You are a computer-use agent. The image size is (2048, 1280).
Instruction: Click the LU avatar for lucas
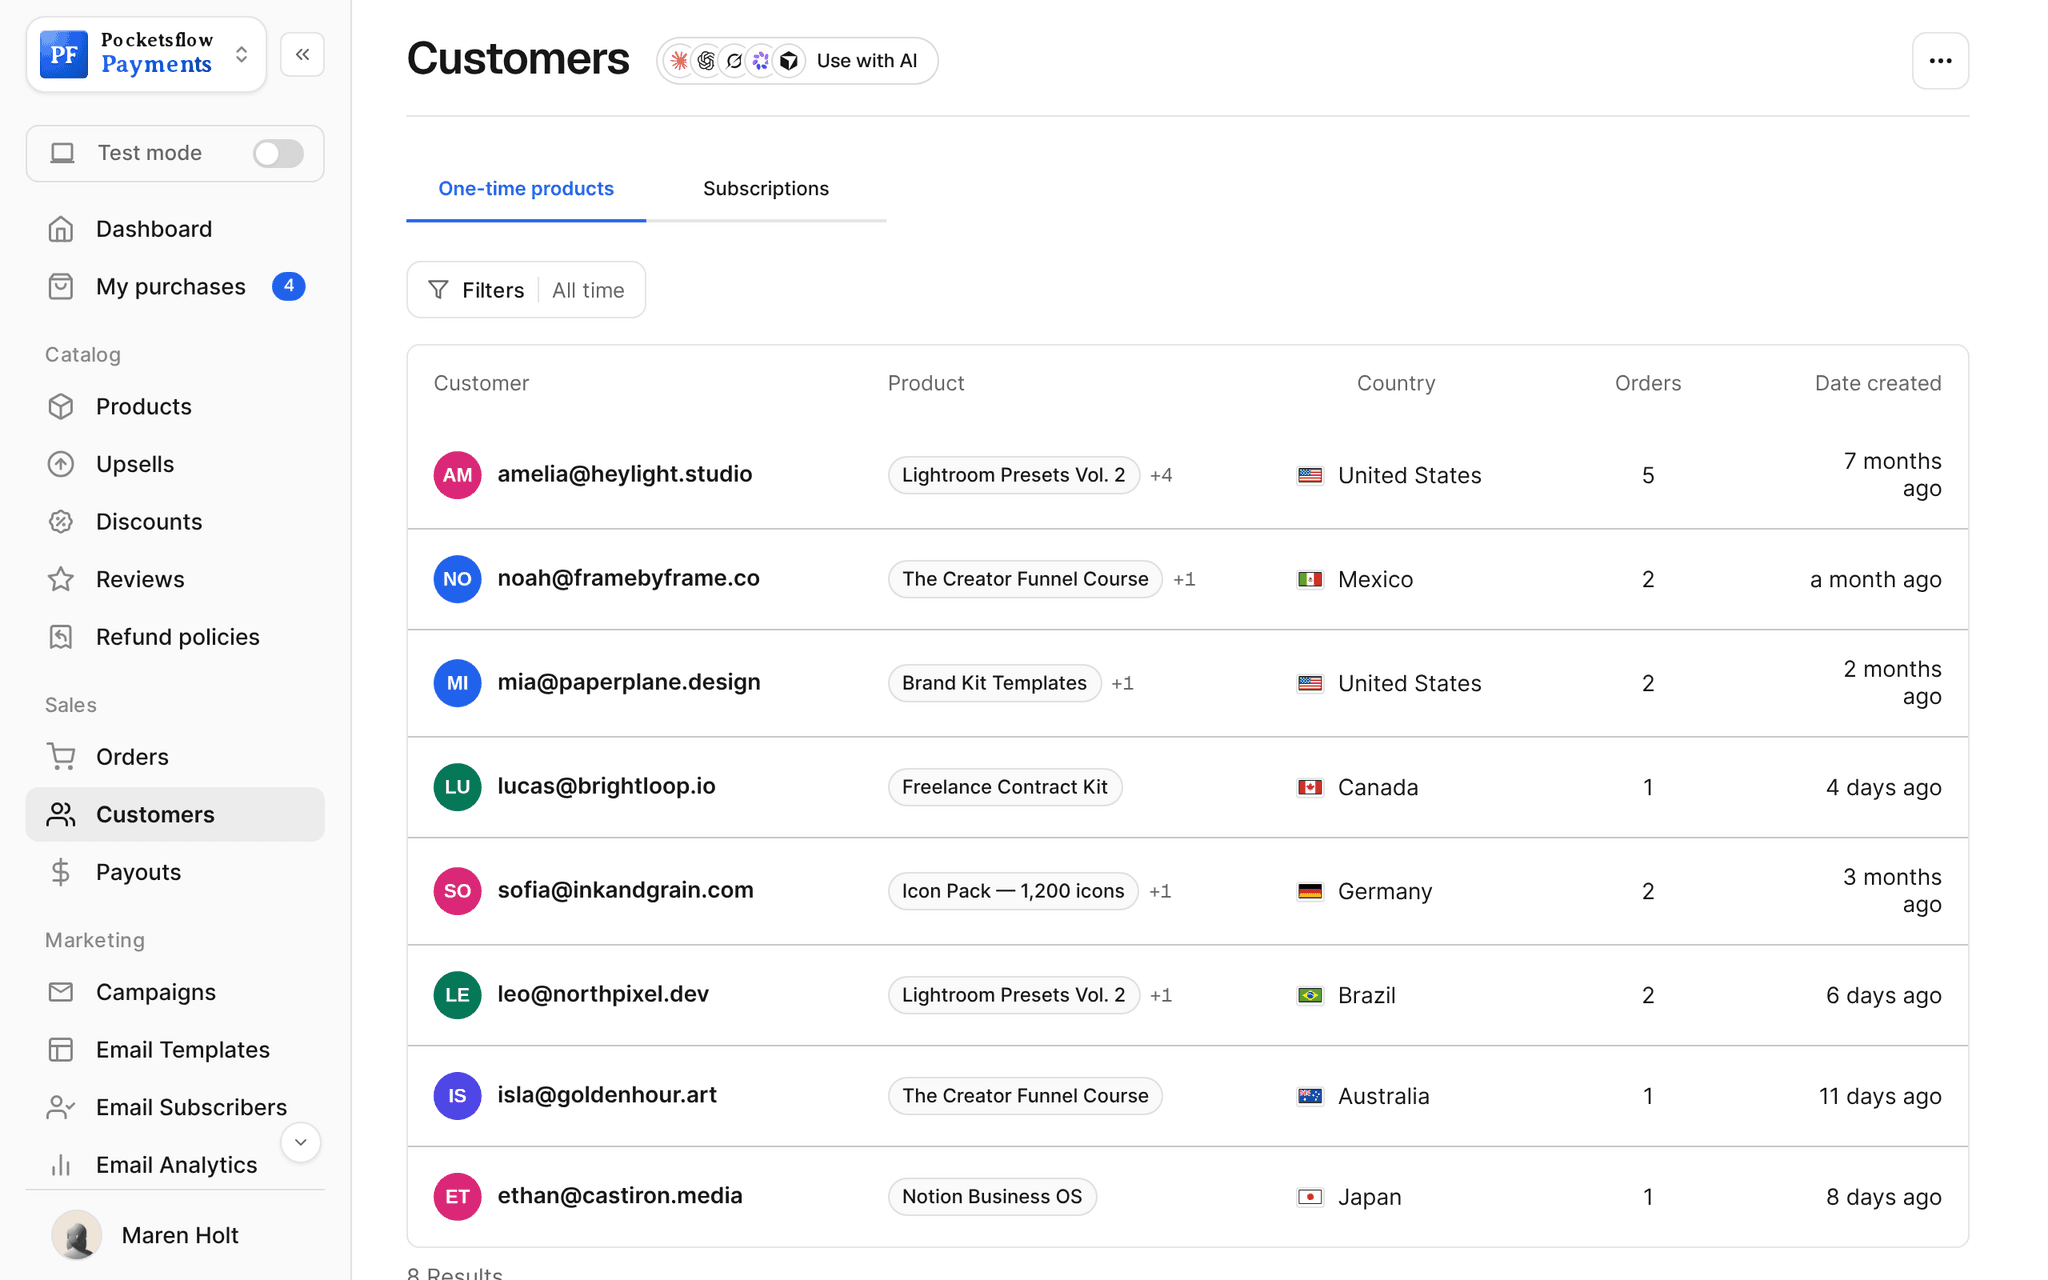(457, 787)
